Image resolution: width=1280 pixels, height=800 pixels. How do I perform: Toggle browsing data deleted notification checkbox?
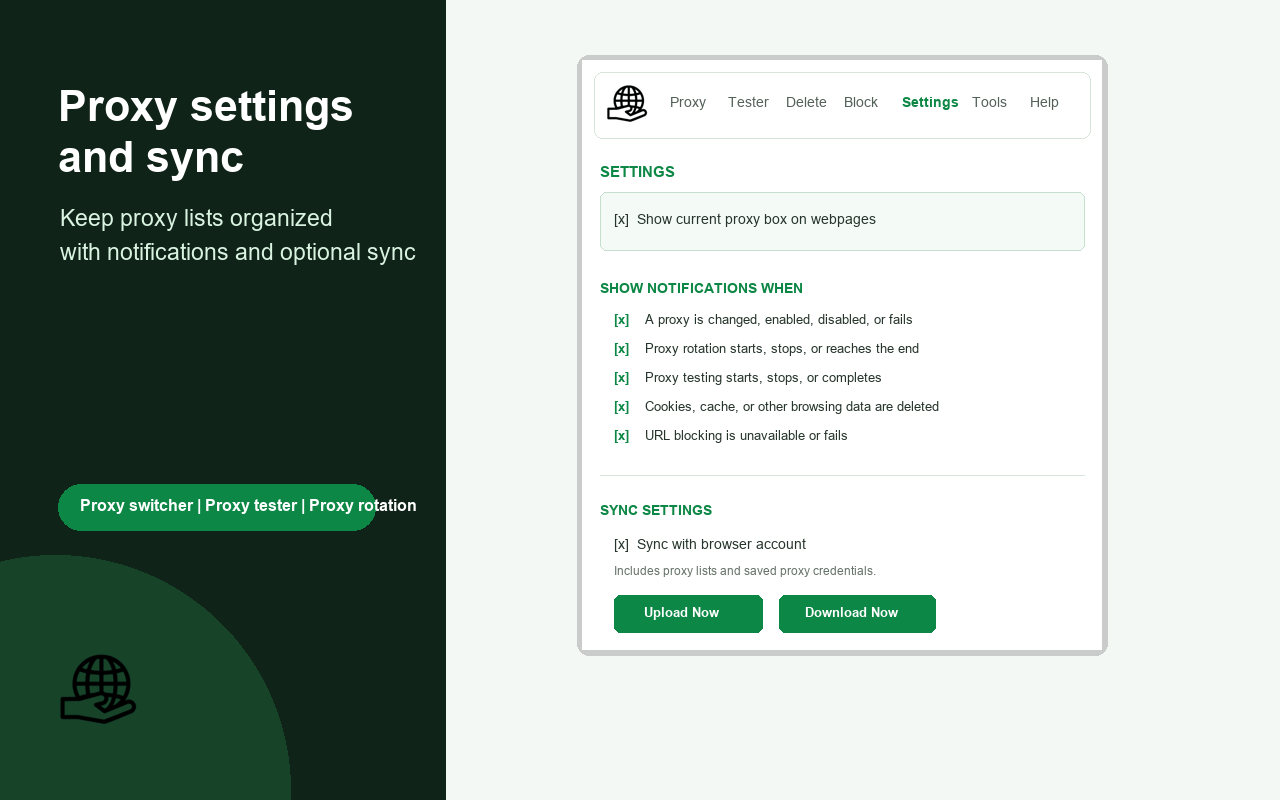[621, 407]
